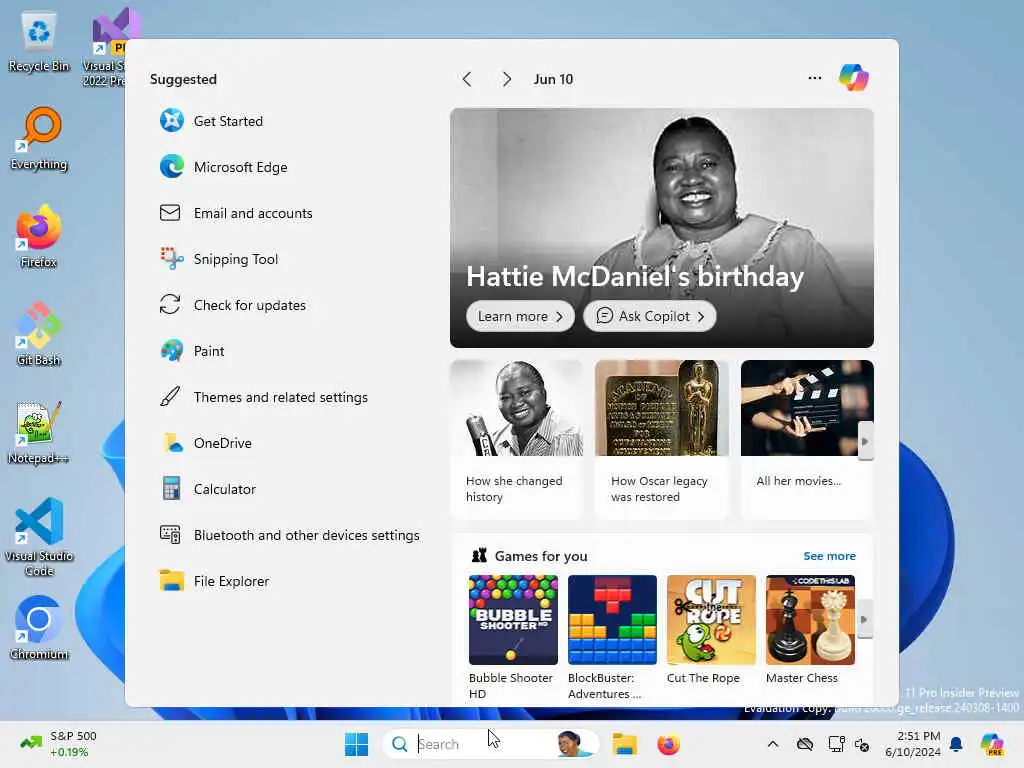1024x768 pixels.
Task: Open 'How Oscar legacy was restored' card
Action: (662, 440)
